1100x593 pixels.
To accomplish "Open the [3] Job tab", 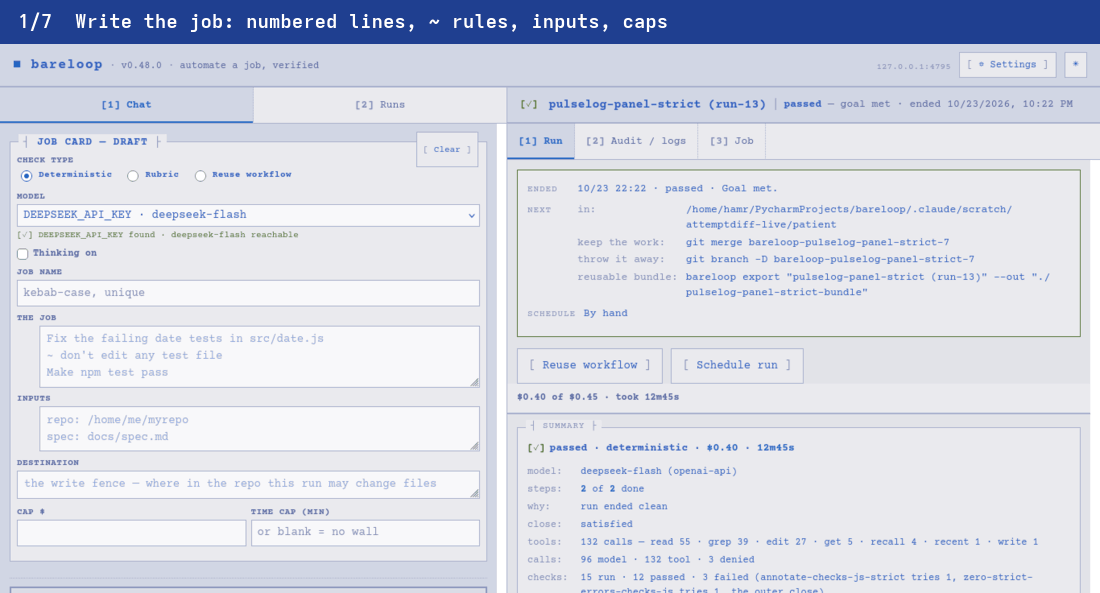I will 732,141.
